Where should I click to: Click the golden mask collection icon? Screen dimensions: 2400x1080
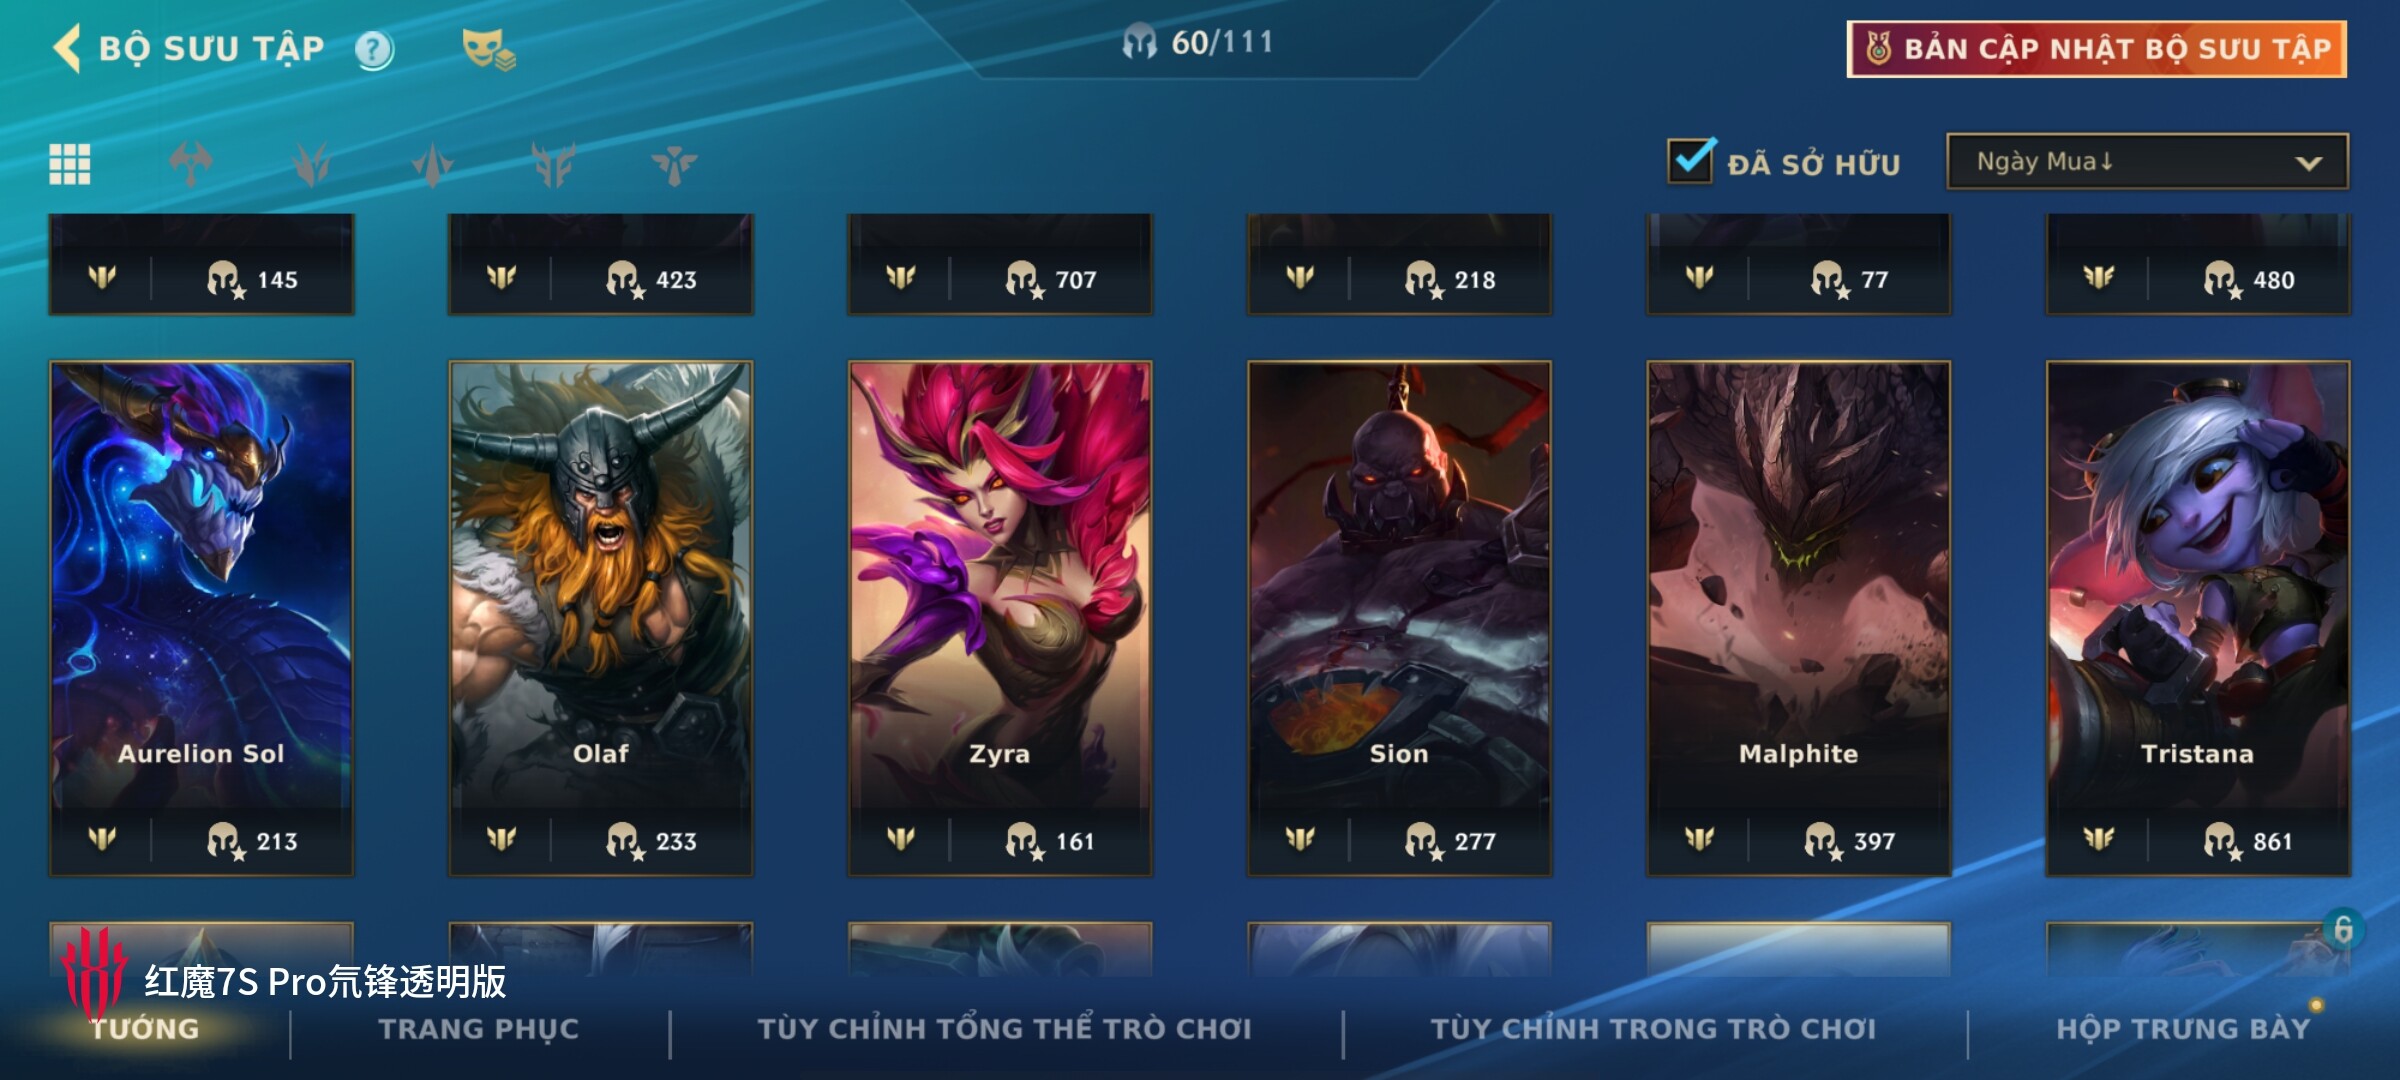(488, 49)
